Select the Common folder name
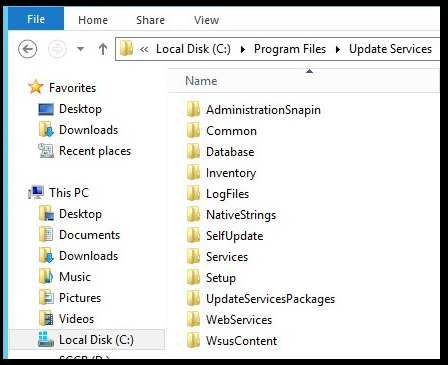The width and height of the screenshot is (448, 365). pos(231,131)
